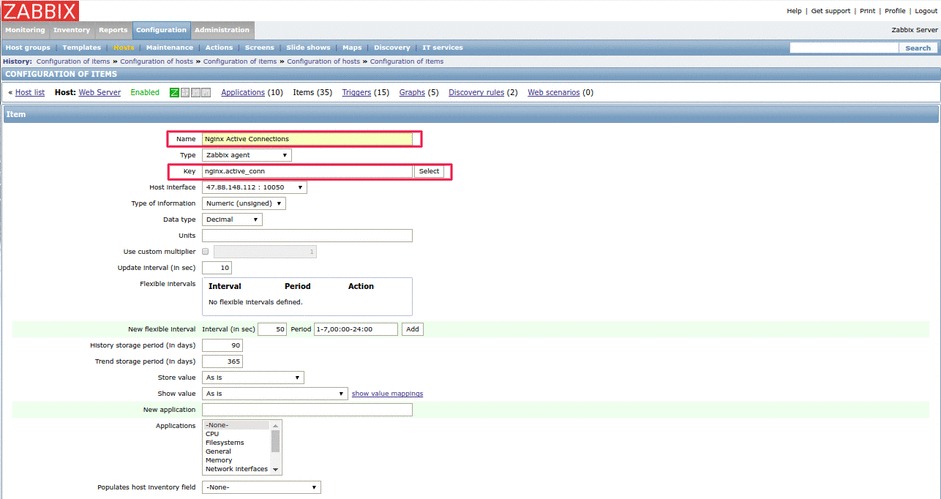Open the Discovery rules (2) link
The width and height of the screenshot is (941, 499).
click(477, 92)
